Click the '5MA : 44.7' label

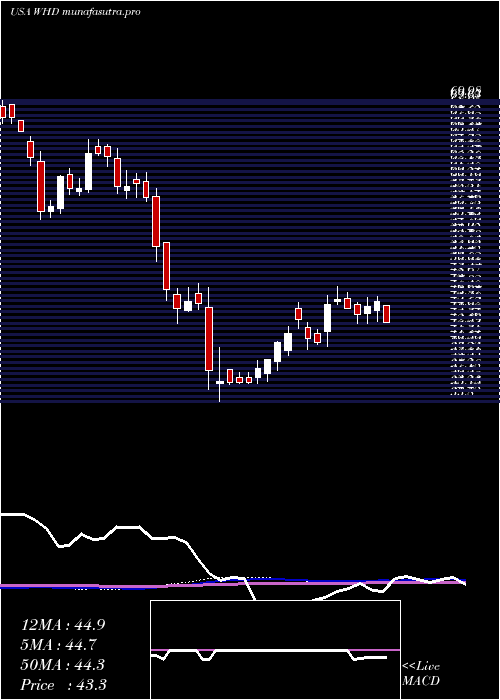(x=59, y=645)
